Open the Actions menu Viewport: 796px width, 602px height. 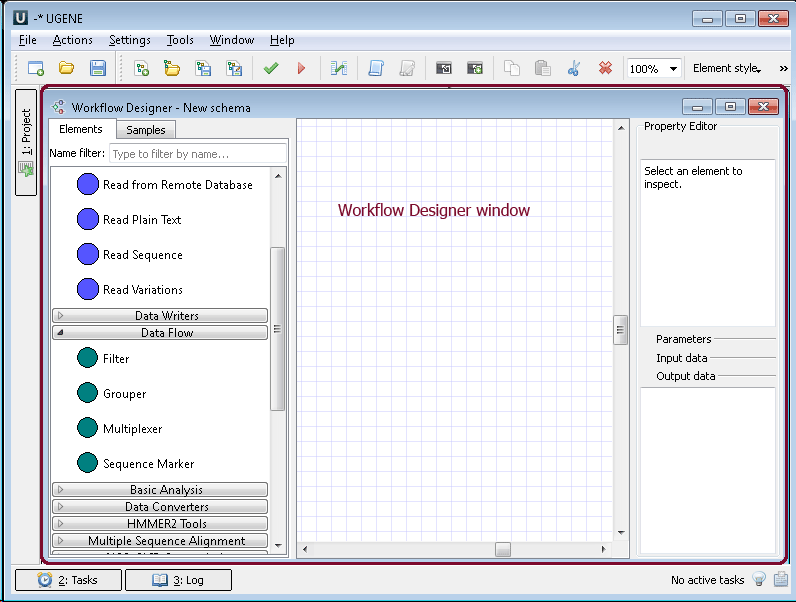click(73, 40)
